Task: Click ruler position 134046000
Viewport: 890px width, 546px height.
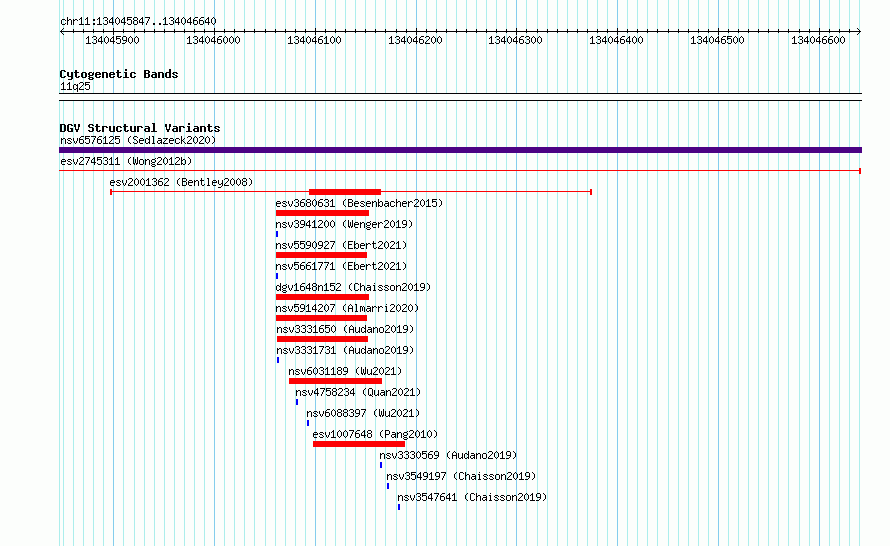Action: click(213, 40)
